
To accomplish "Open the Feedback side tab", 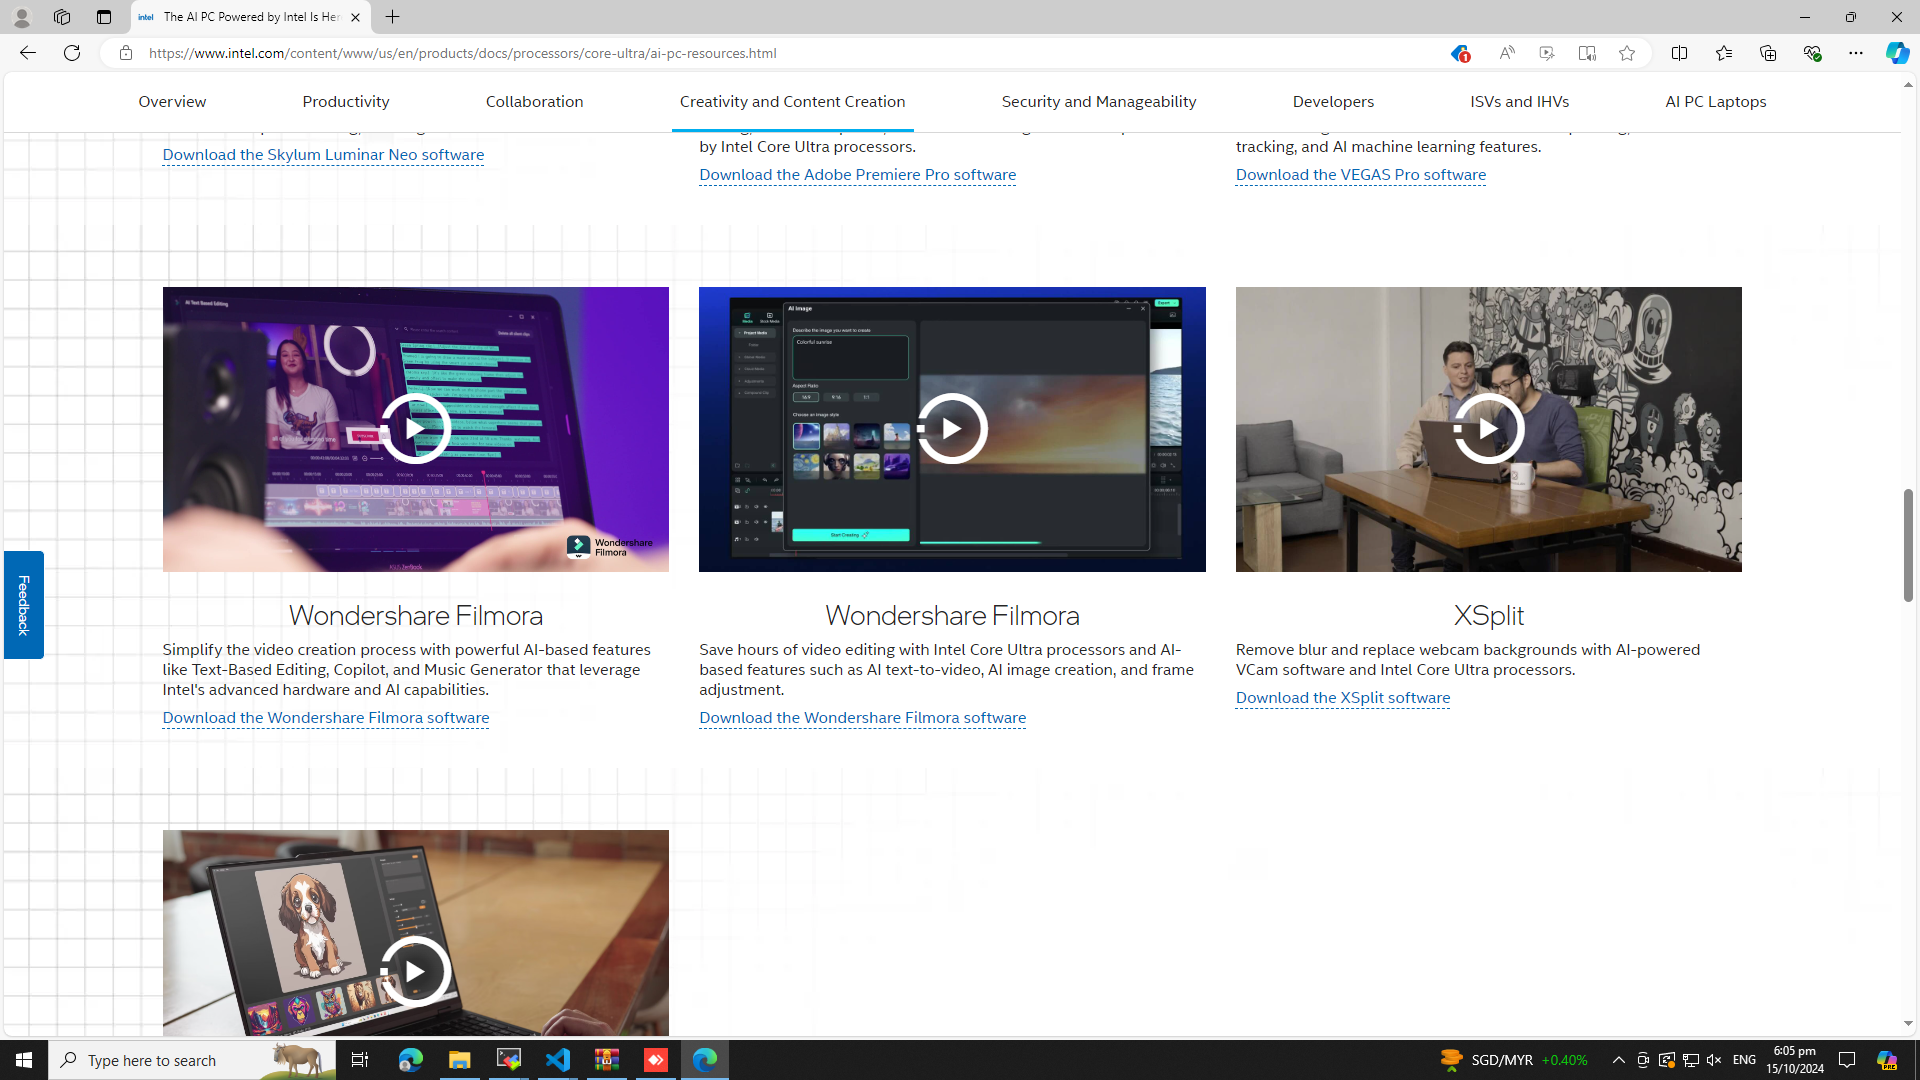I will click(23, 605).
